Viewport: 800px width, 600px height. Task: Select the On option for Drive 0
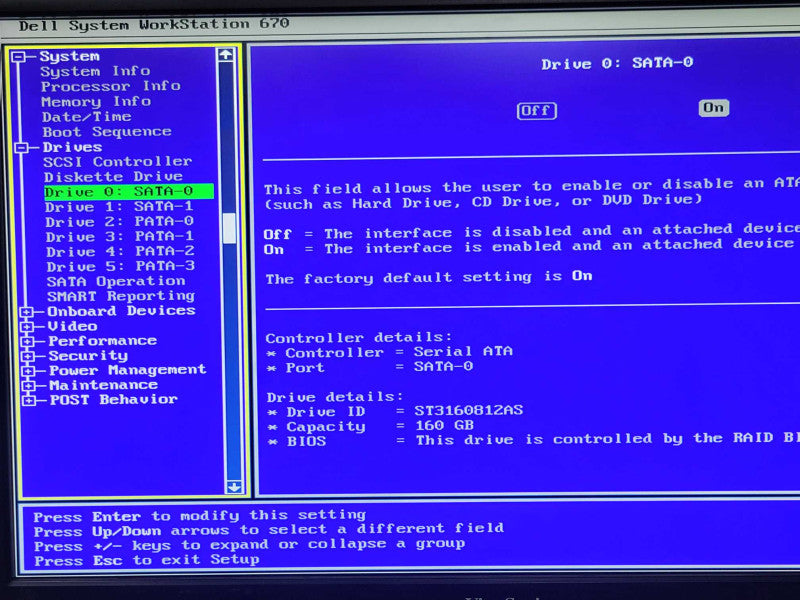click(x=713, y=108)
